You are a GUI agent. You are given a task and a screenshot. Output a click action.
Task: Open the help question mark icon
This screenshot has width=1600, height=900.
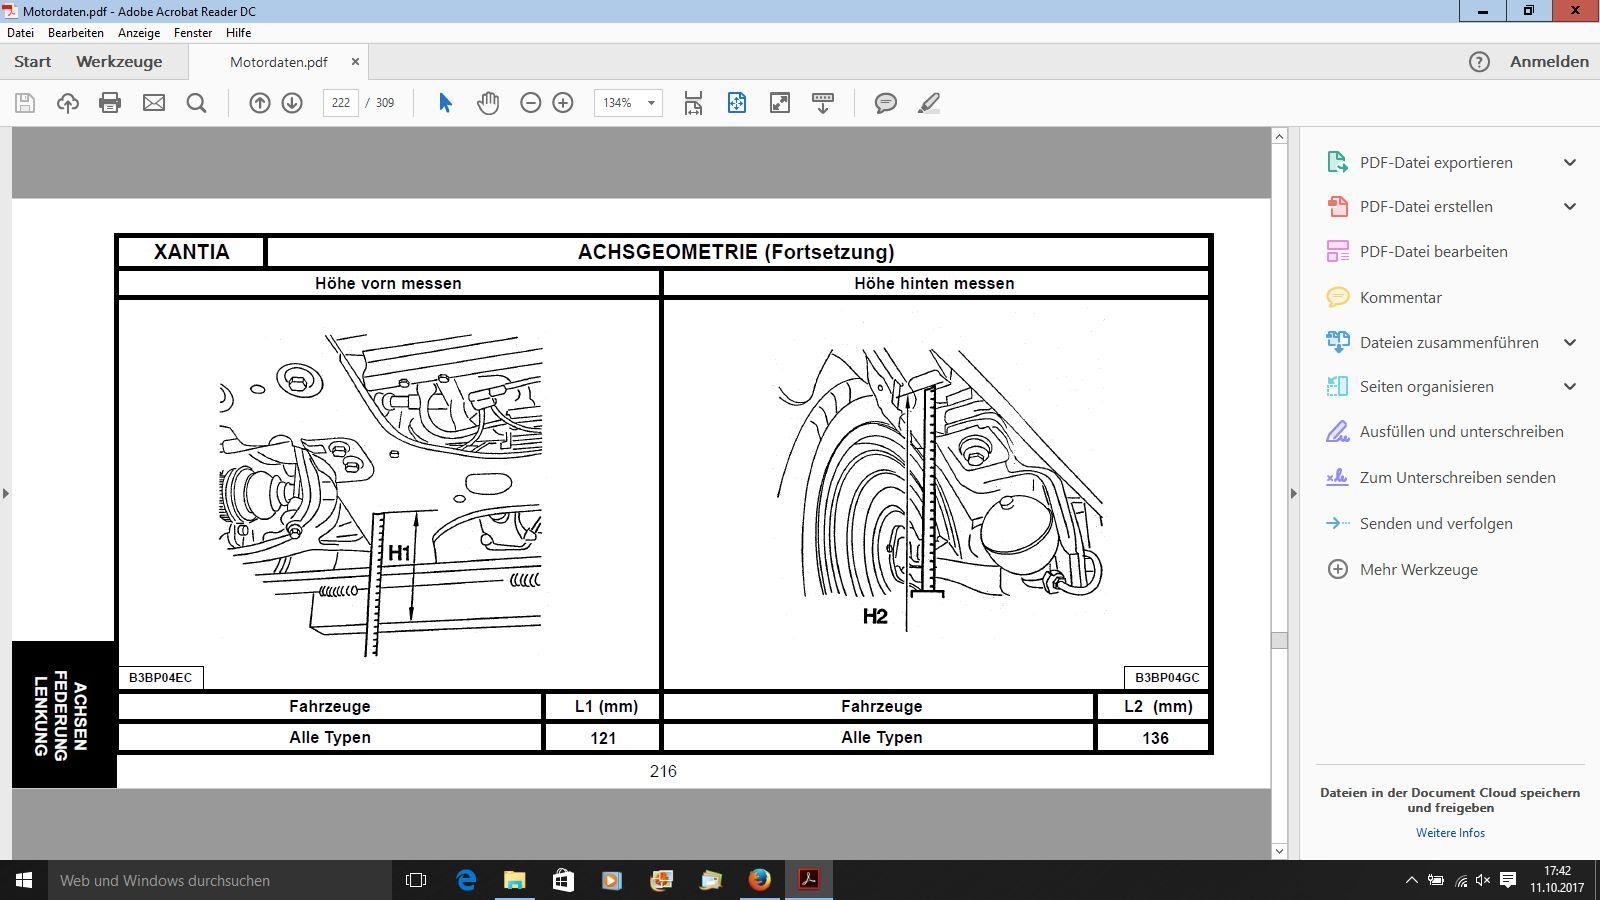click(1479, 62)
